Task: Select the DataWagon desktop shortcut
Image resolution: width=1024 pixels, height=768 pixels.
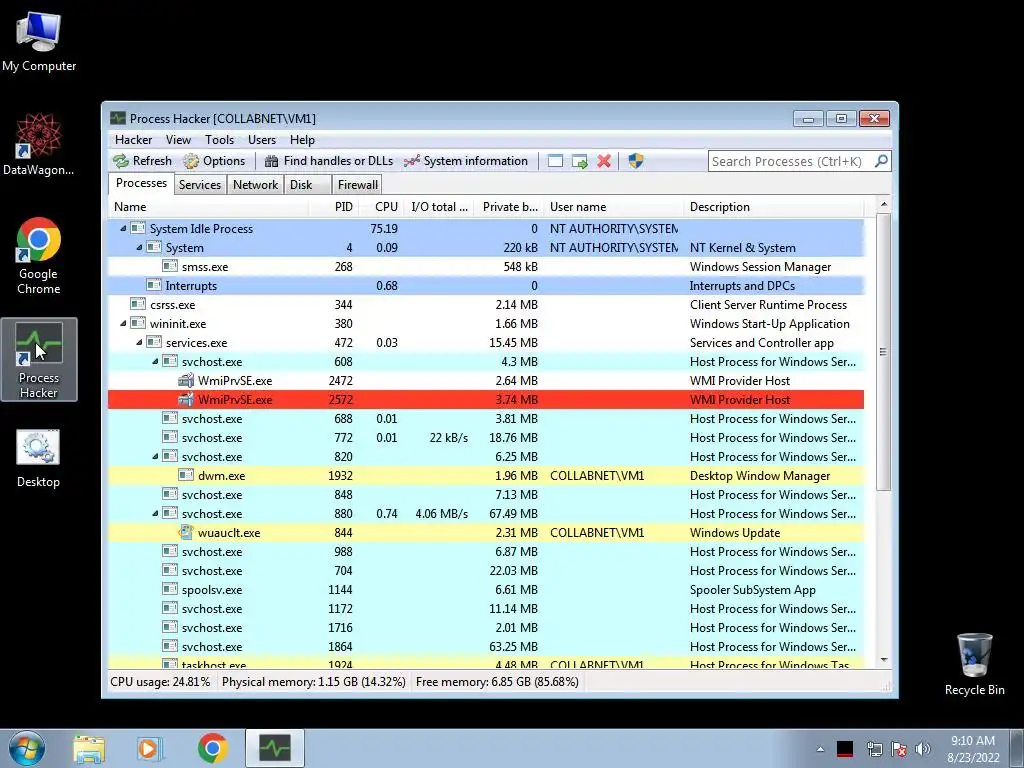Action: point(39,144)
